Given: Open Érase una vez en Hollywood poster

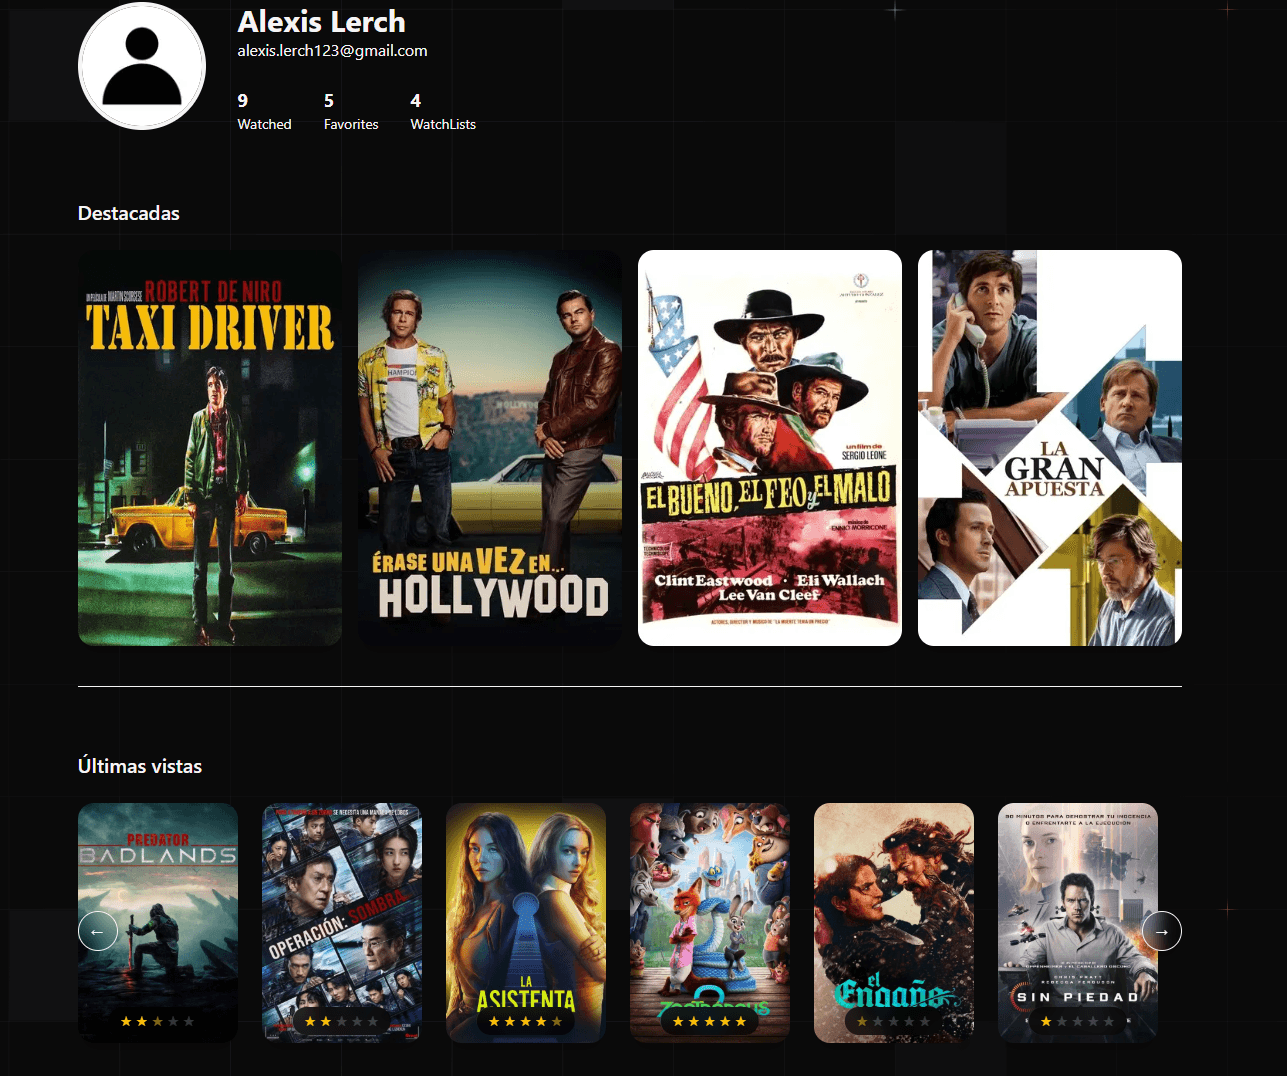Looking at the screenshot, I should pos(490,448).
